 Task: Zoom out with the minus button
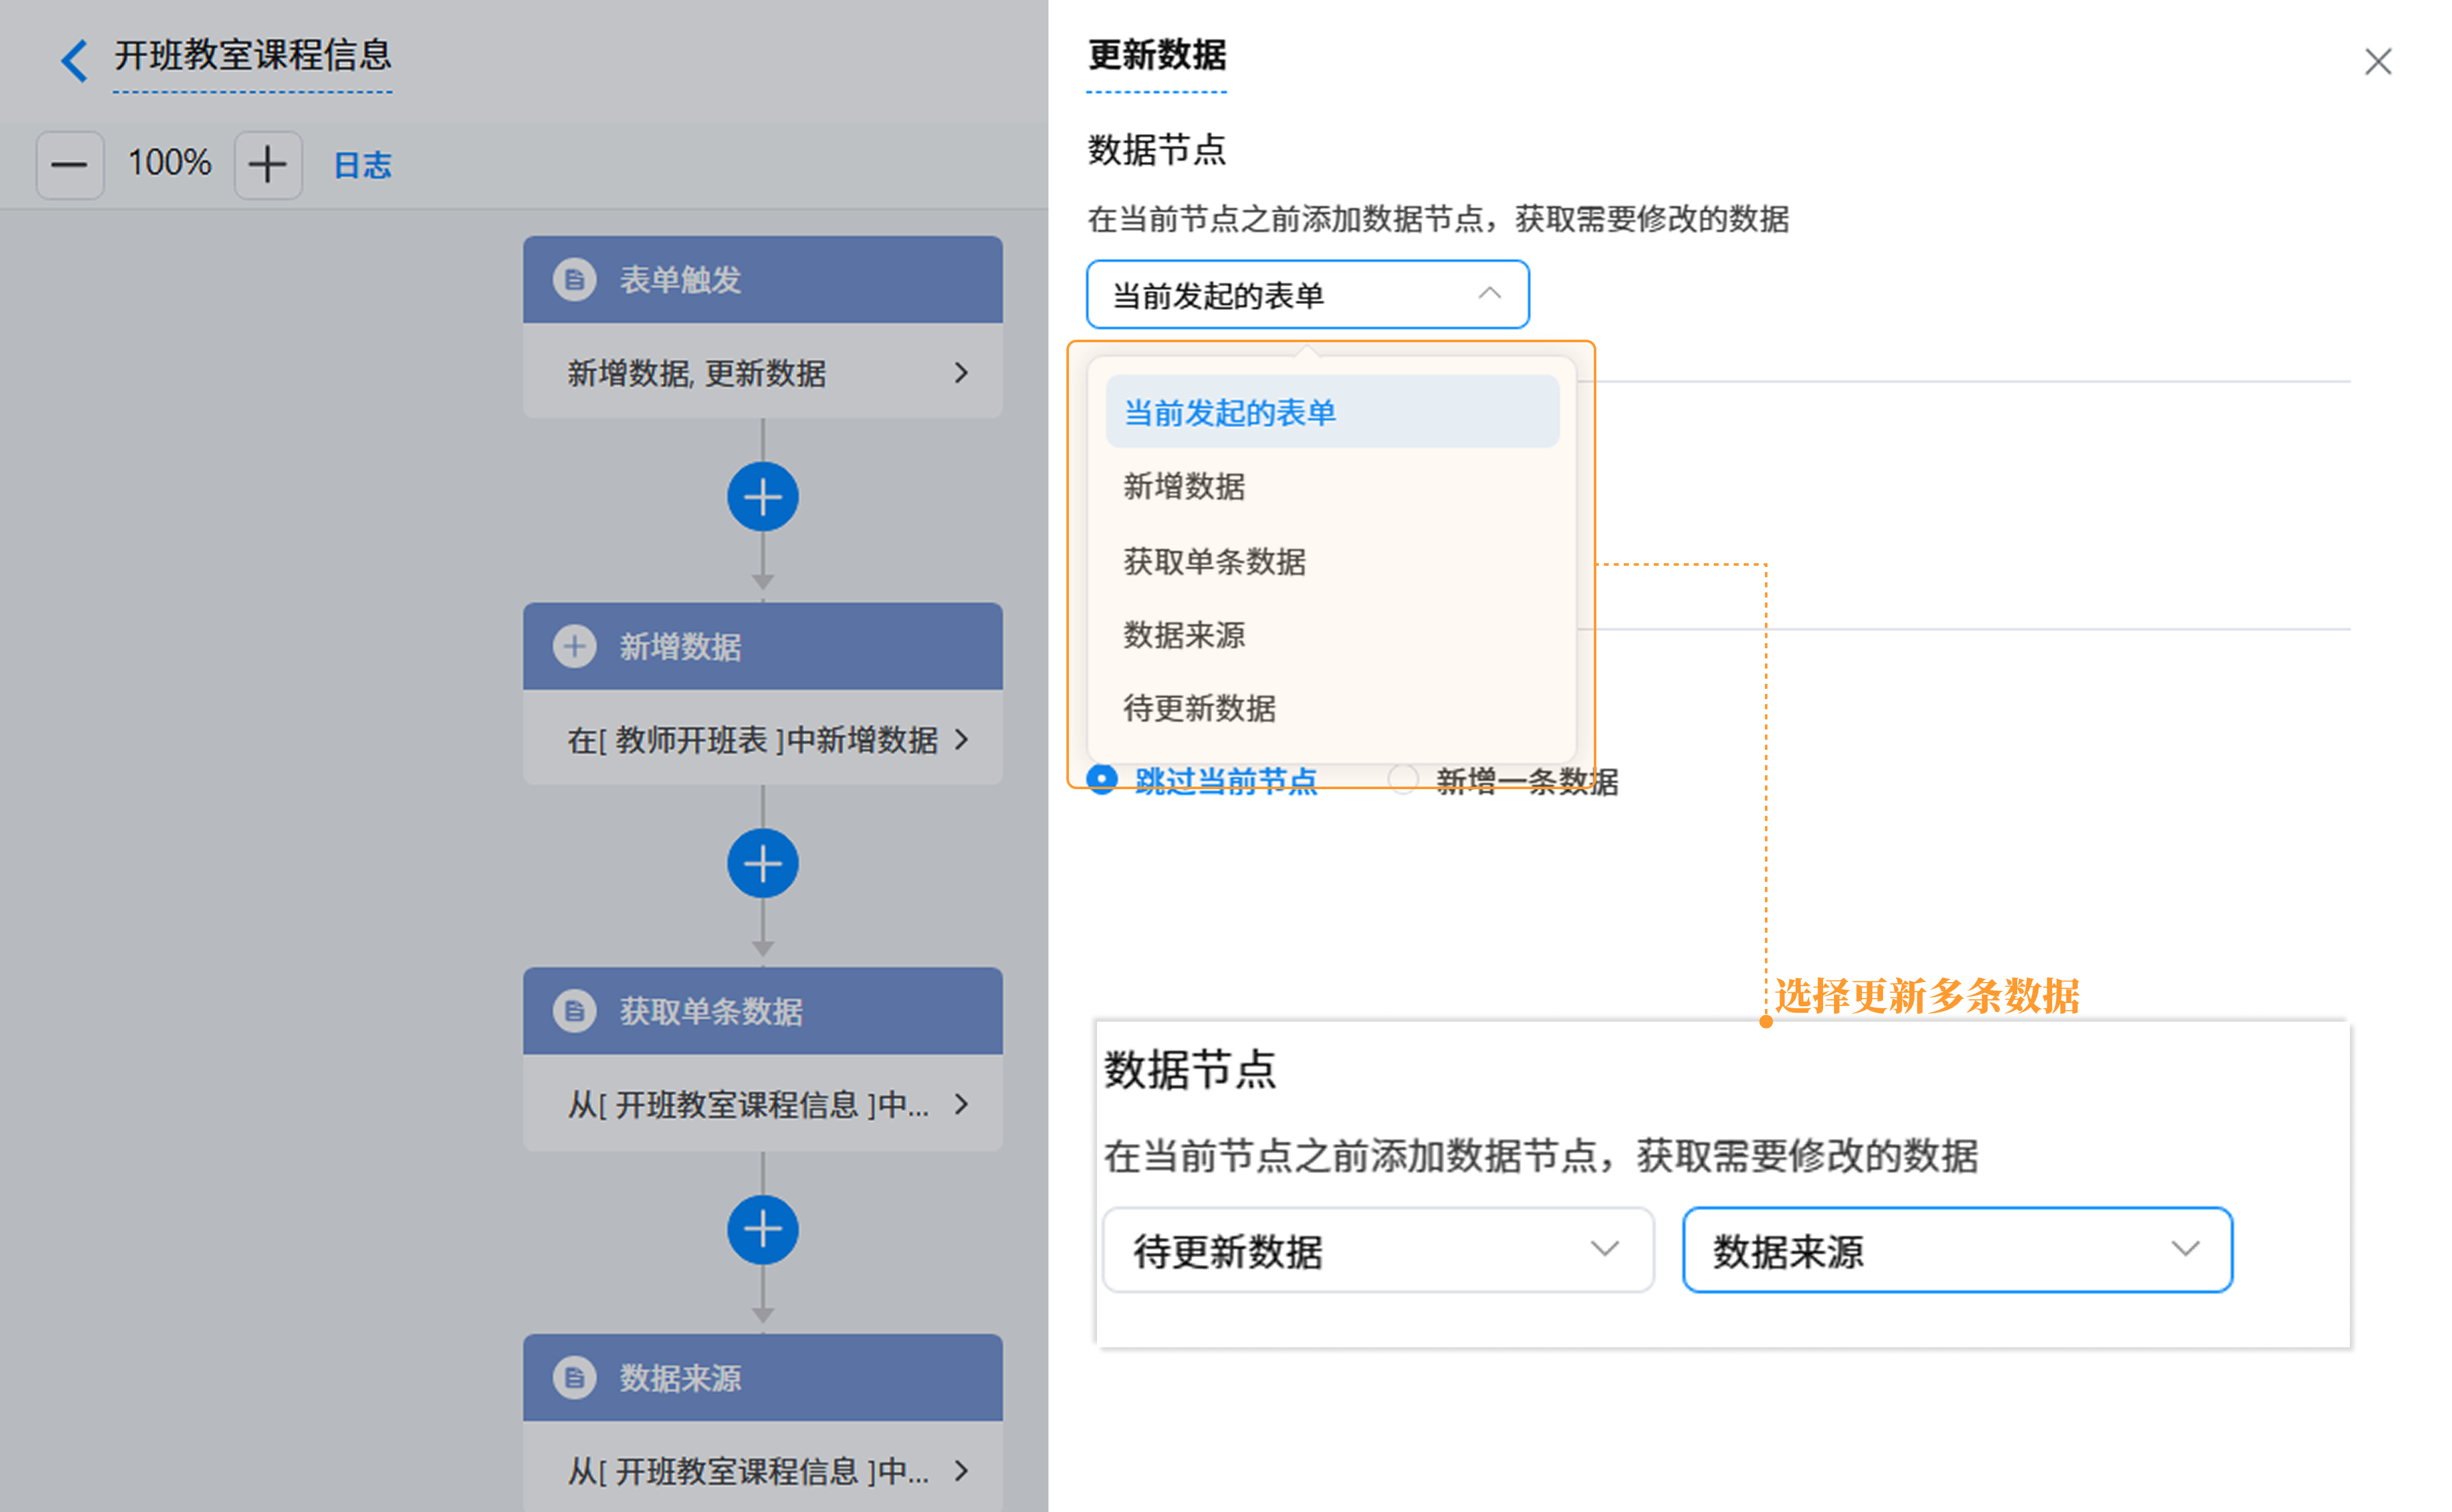tap(70, 165)
